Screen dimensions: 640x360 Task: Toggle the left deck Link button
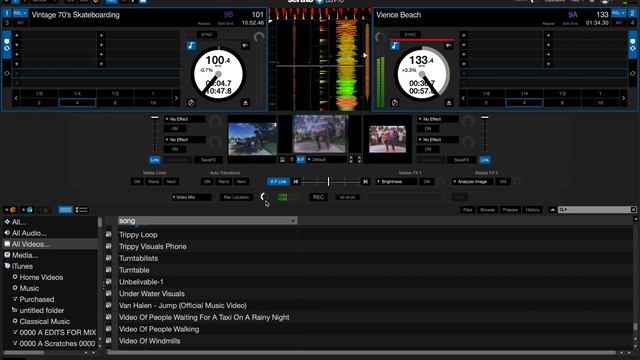(x=154, y=160)
